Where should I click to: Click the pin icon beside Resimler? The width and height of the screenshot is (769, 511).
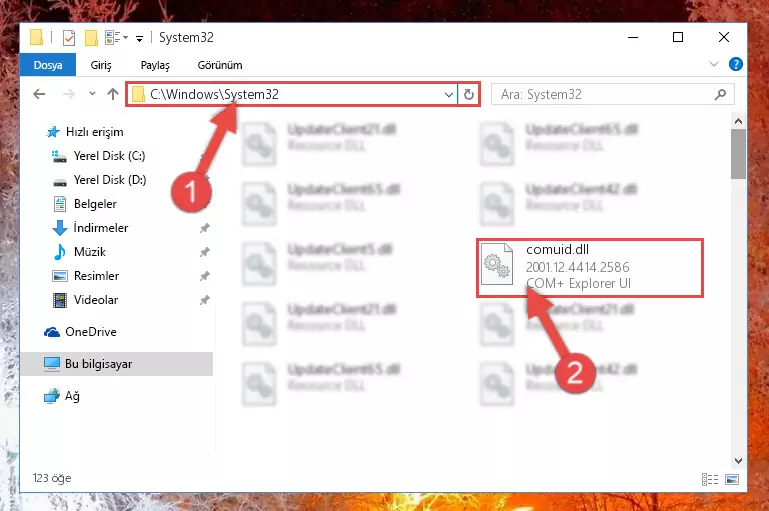(205, 276)
